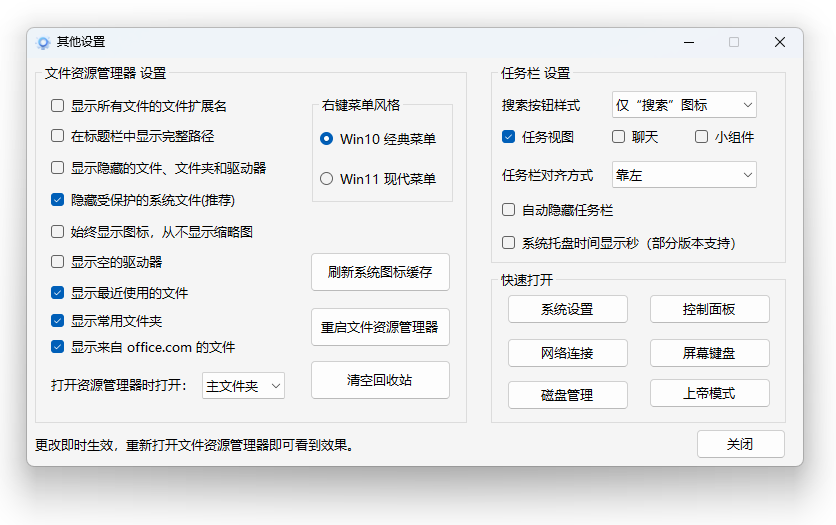Activate the 上帝模式 button
Viewport: 836px width, 525px height.
709,394
